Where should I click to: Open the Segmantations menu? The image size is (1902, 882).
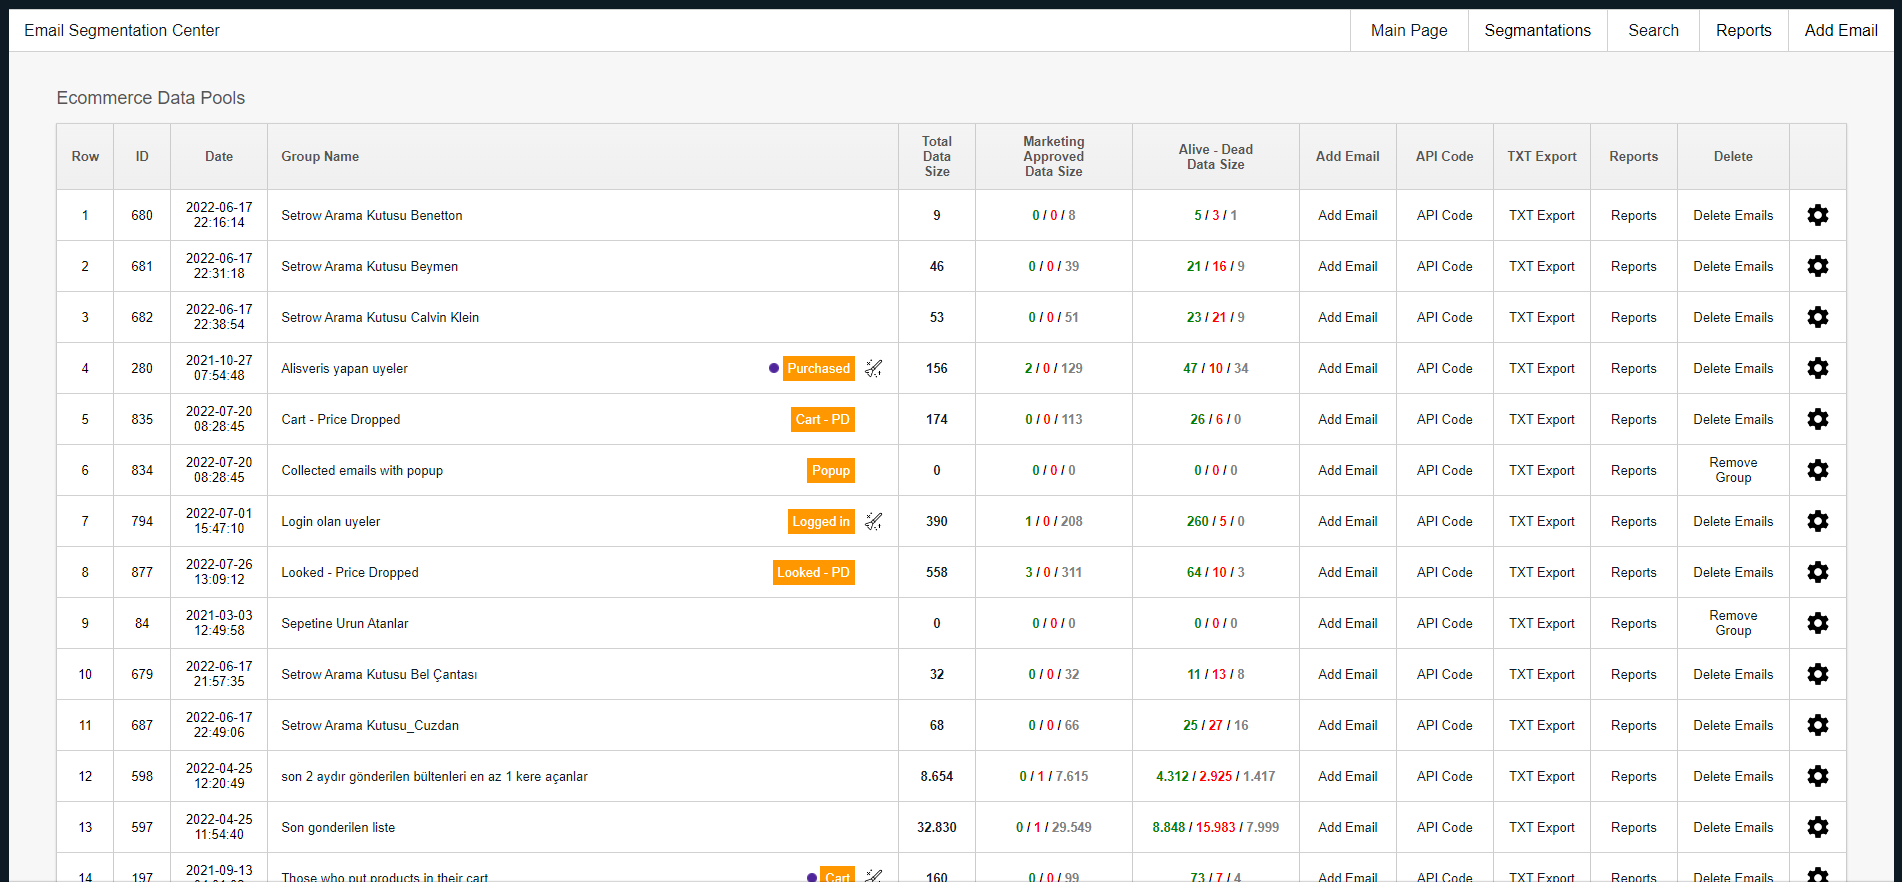1537,30
